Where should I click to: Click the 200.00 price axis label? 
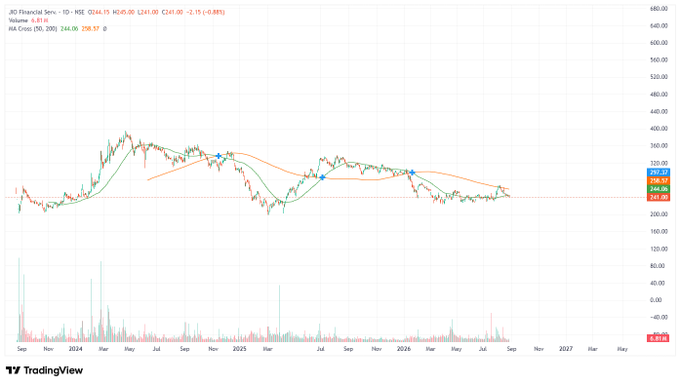(659, 215)
